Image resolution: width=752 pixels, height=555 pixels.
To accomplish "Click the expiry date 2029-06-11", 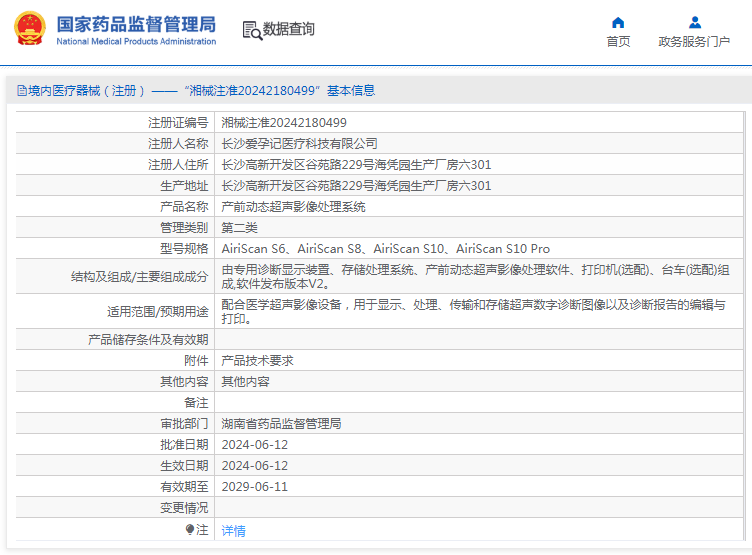I will (254, 487).
